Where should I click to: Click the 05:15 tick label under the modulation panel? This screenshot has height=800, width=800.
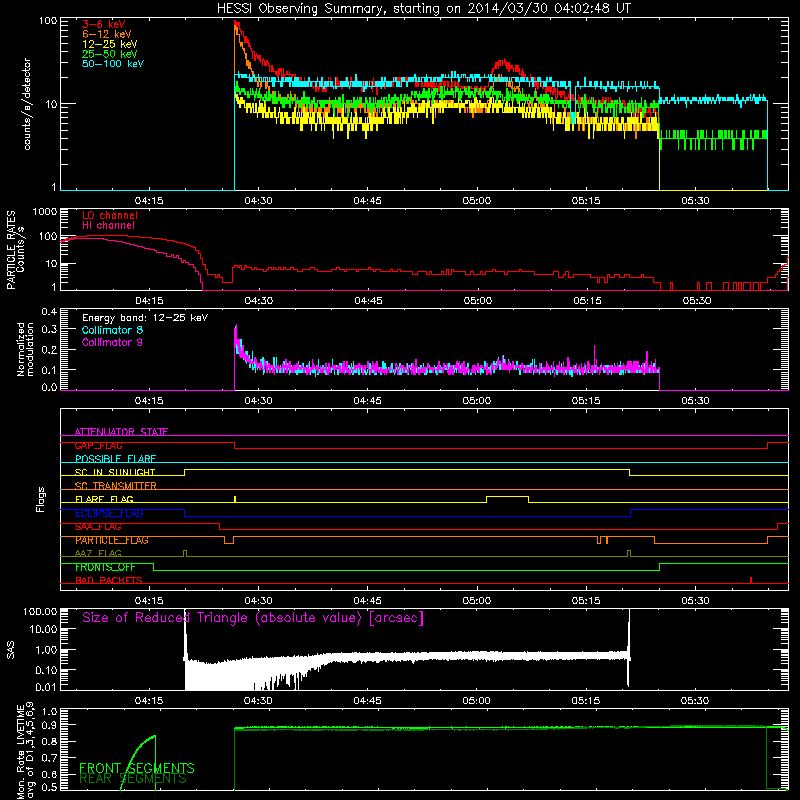coord(586,401)
